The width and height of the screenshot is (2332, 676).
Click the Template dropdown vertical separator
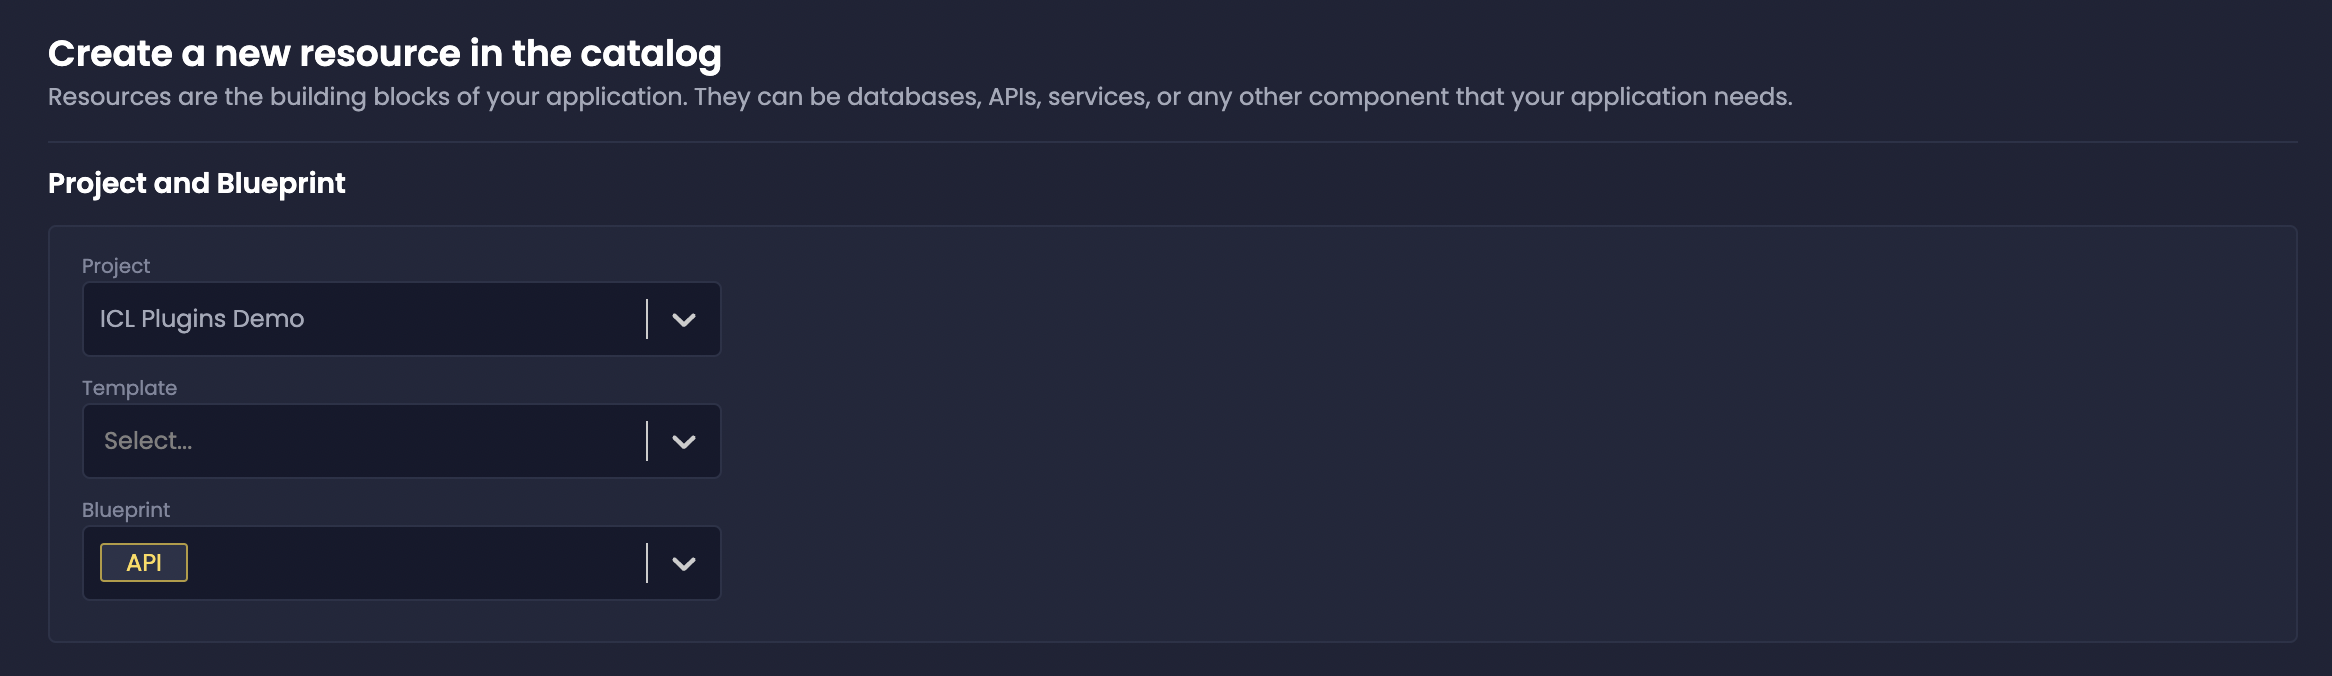(x=647, y=441)
